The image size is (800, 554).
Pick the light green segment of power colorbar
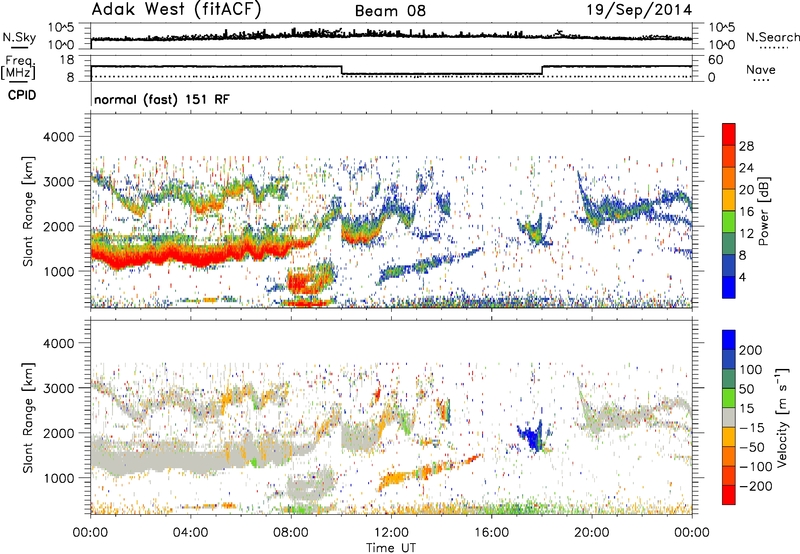click(x=729, y=222)
